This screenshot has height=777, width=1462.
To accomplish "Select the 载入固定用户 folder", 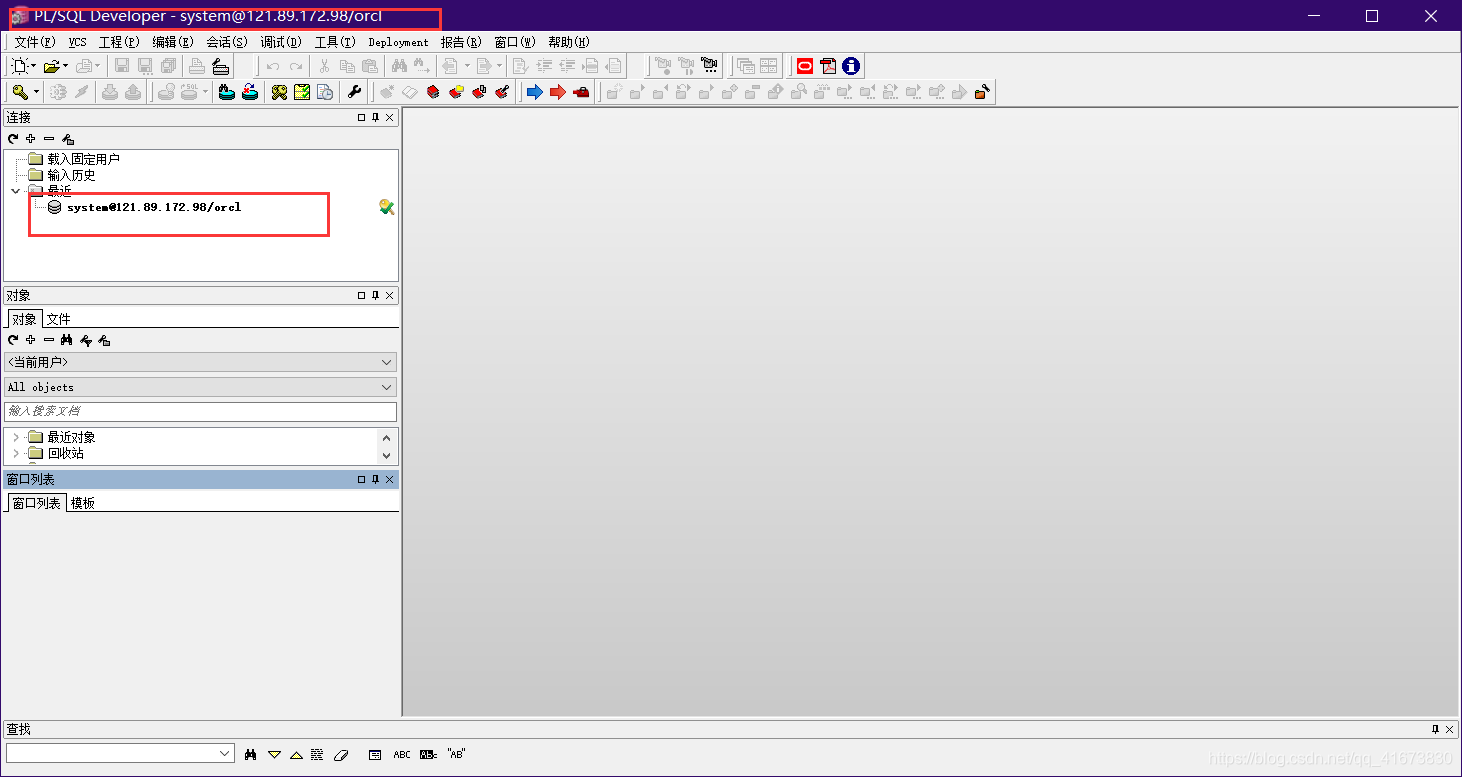I will tap(83, 159).
